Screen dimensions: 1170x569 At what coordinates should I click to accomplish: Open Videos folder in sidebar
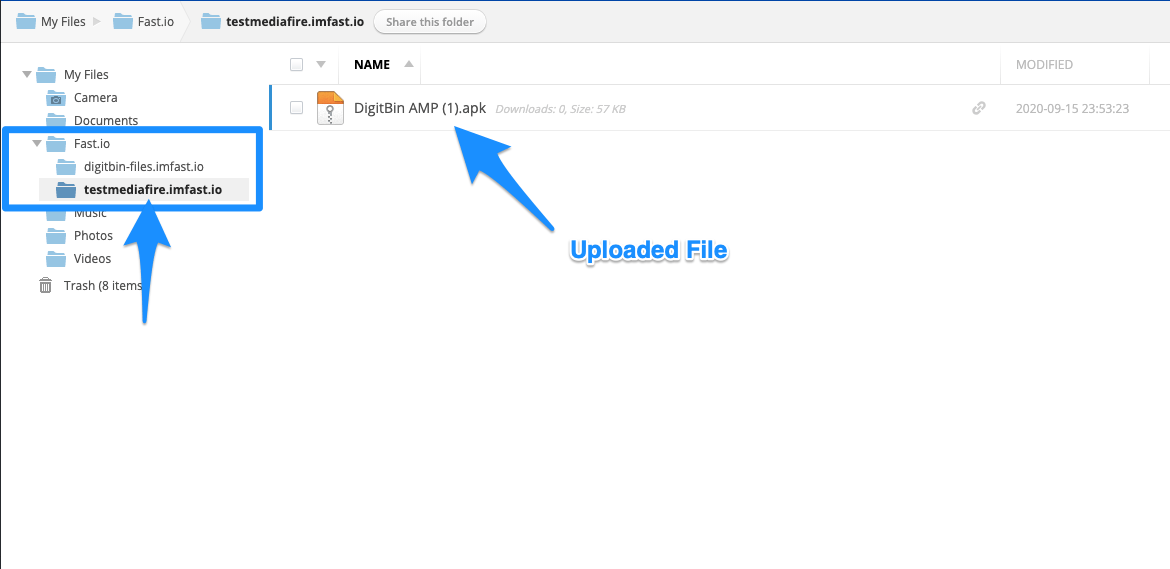click(93, 259)
